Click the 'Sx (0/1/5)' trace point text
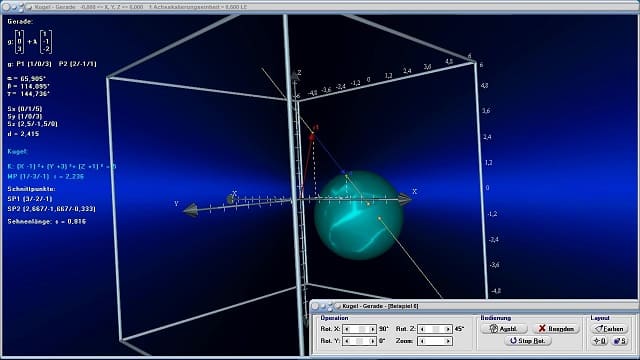The width and height of the screenshot is (640, 360). (25, 109)
